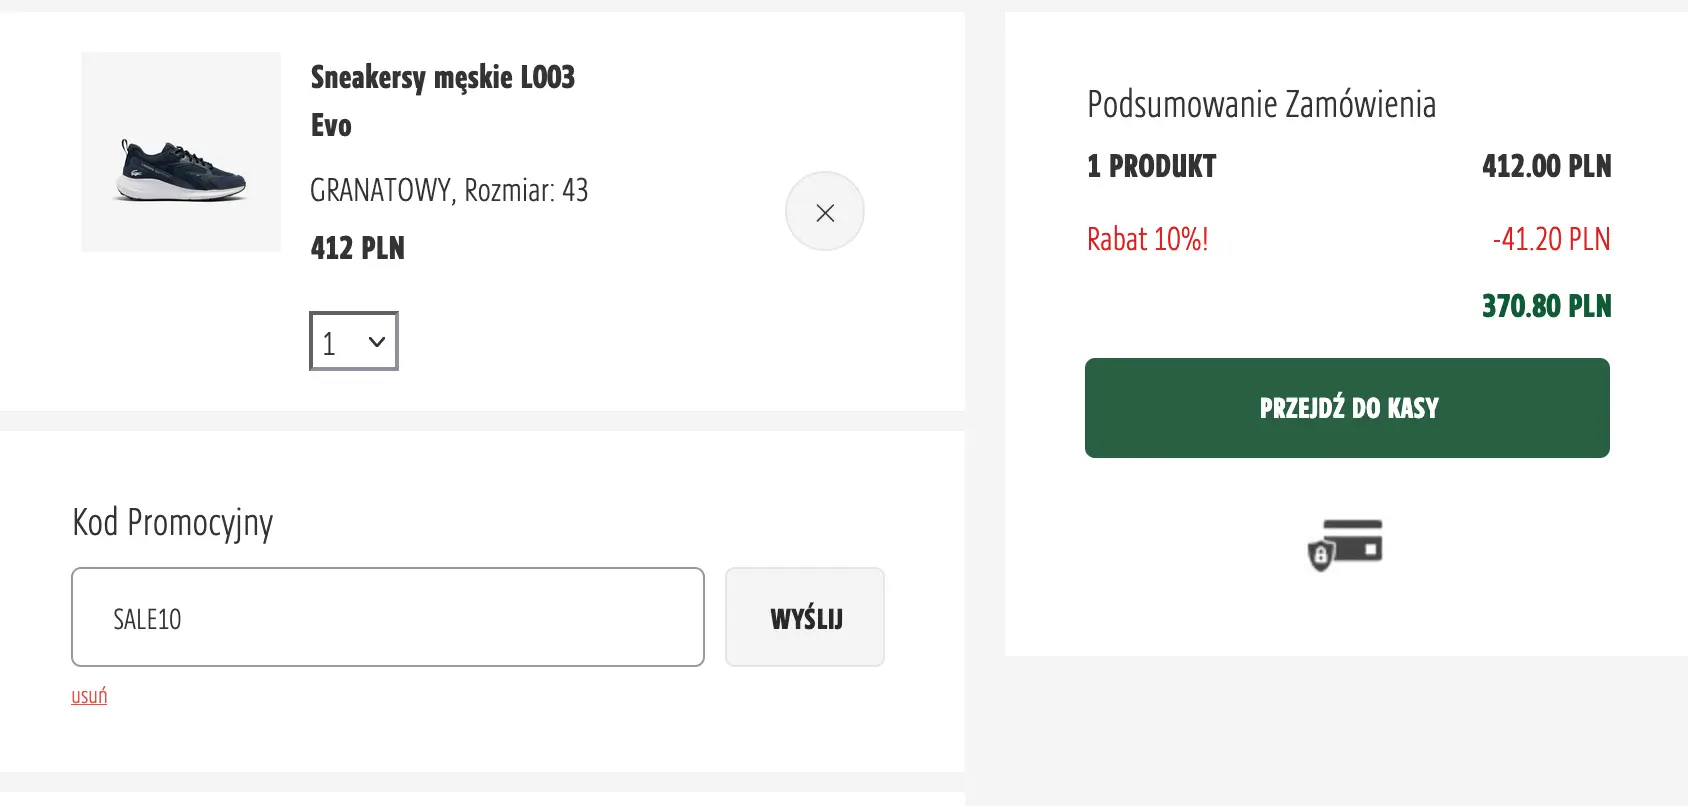Remove the sneakers with the X button
This screenshot has width=1688, height=806.
click(x=825, y=212)
